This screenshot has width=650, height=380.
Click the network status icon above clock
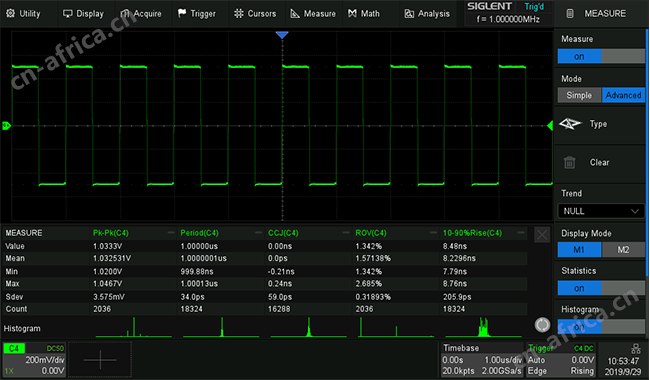point(635,349)
